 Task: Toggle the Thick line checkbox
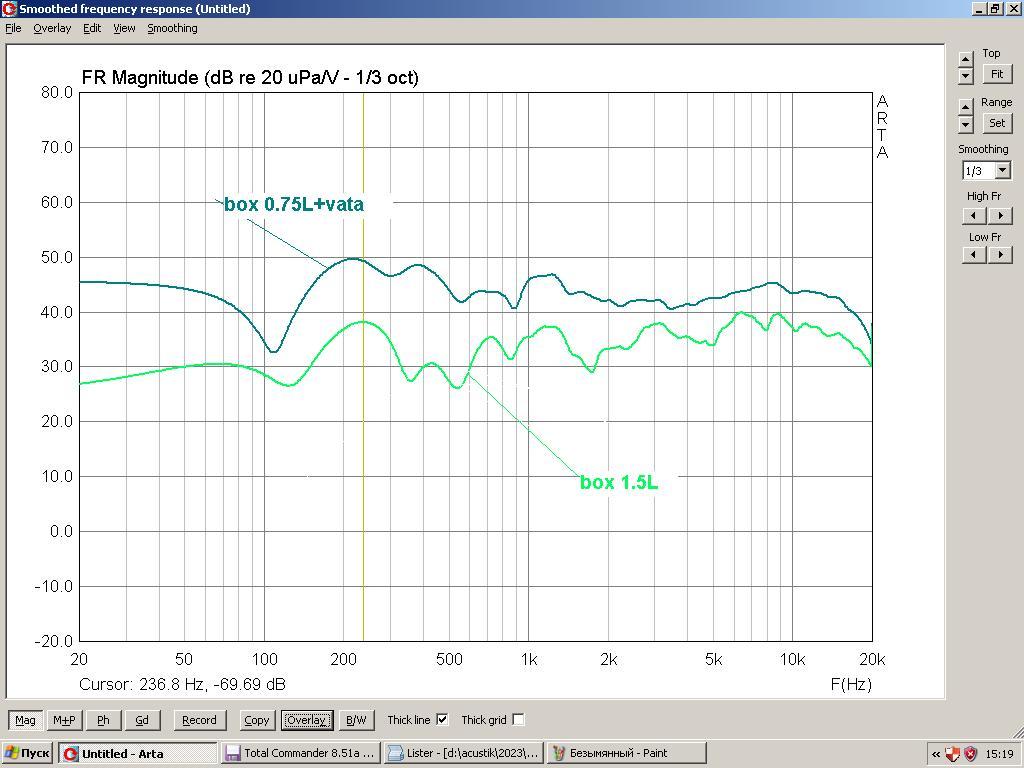[x=442, y=719]
